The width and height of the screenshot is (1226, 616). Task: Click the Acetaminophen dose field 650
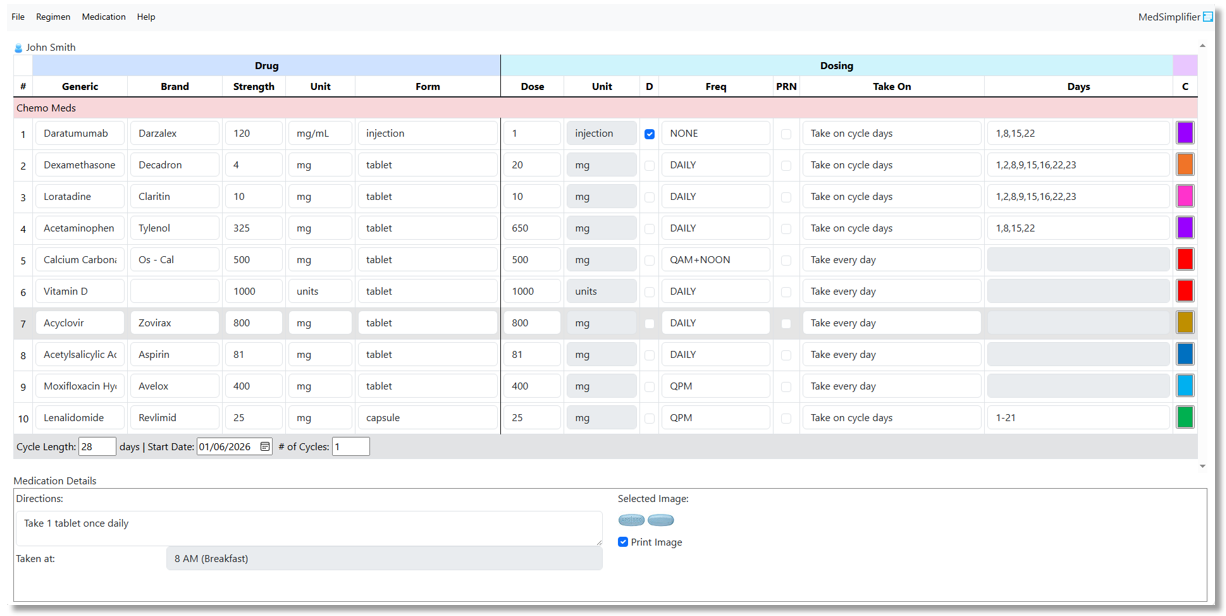(x=532, y=228)
